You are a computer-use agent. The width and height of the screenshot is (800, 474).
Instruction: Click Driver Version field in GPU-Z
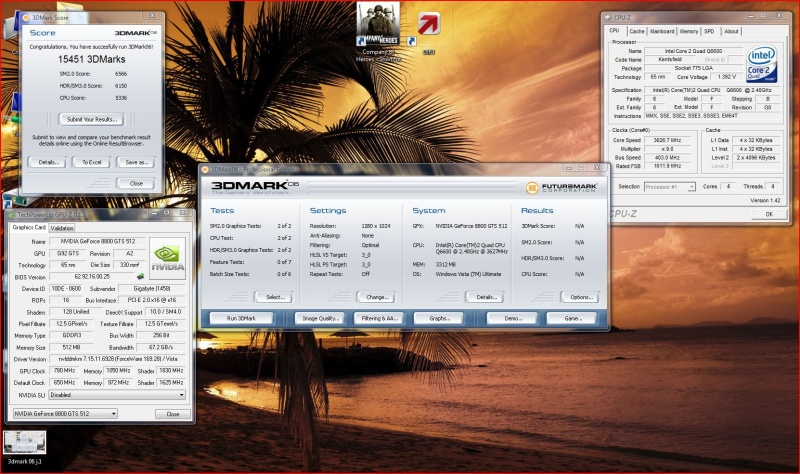click(117, 359)
